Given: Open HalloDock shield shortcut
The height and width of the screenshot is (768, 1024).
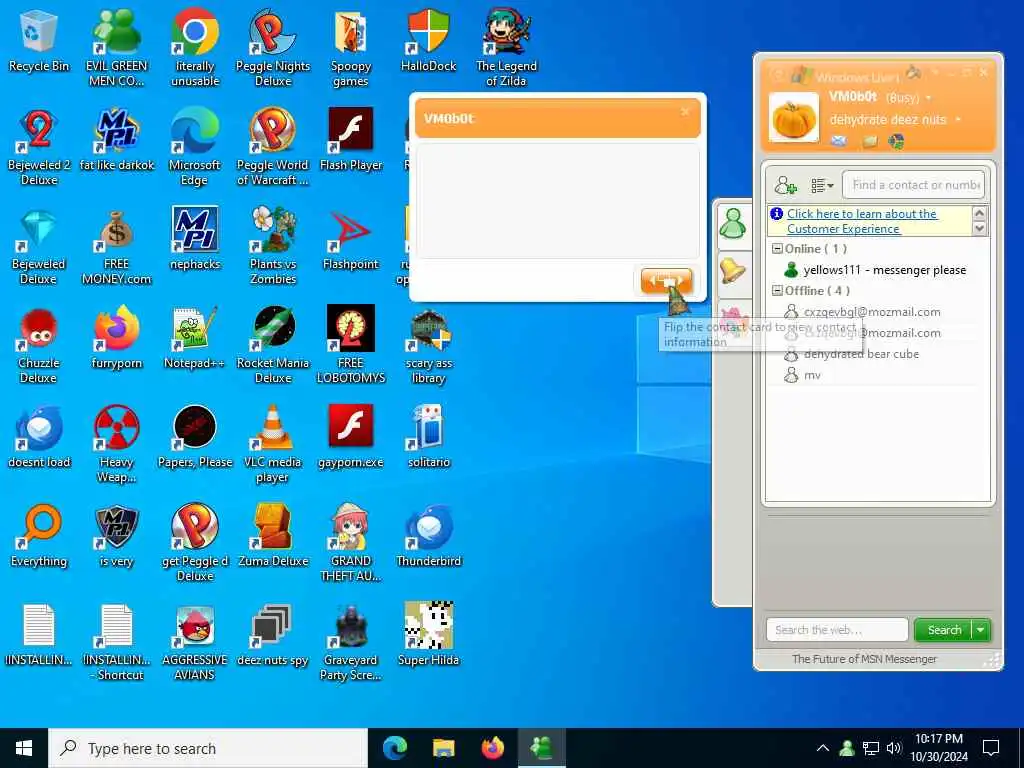Looking at the screenshot, I should pyautogui.click(x=428, y=42).
